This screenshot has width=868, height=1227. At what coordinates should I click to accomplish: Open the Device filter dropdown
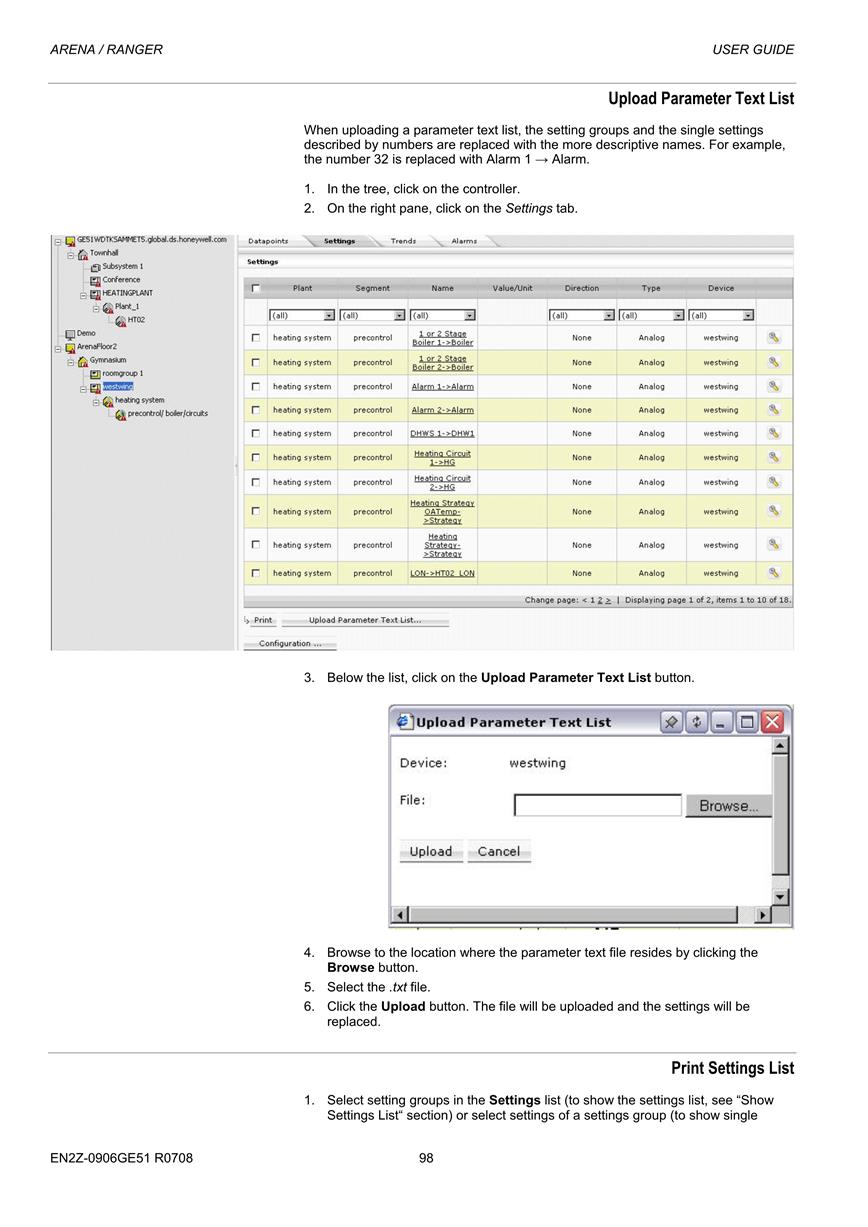[x=721, y=315]
